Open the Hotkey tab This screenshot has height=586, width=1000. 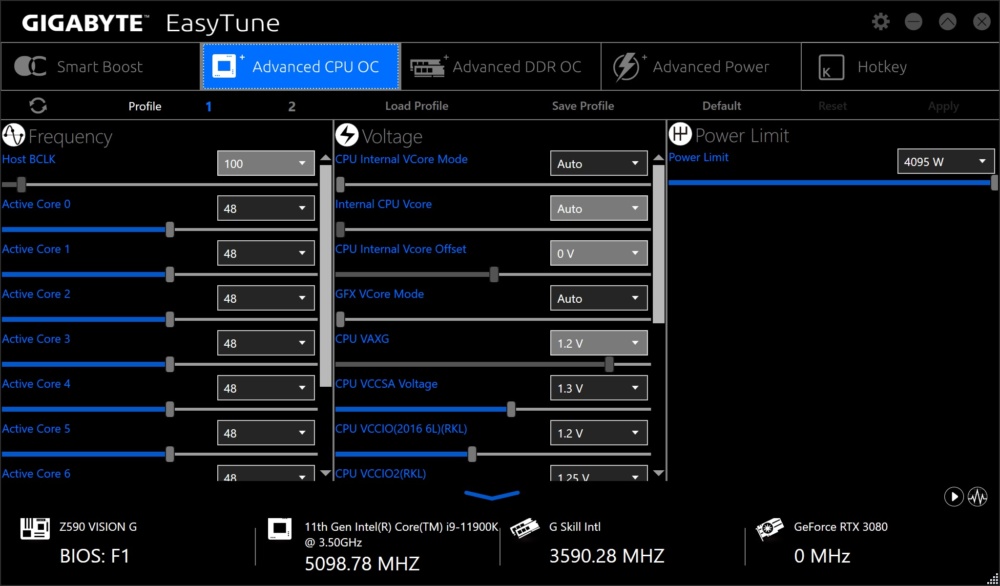[x=900, y=66]
